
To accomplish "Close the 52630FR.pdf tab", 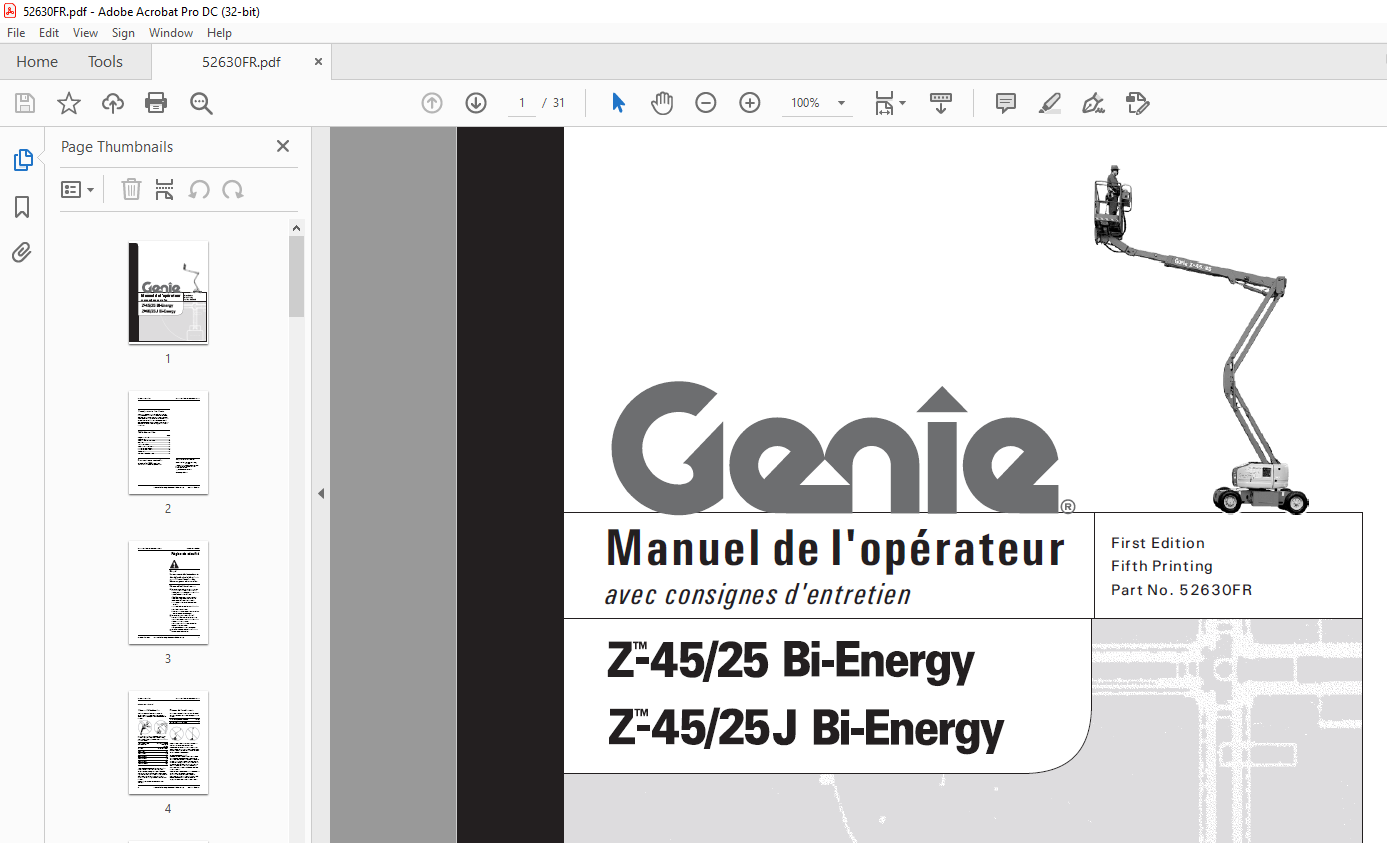I will click(318, 62).
